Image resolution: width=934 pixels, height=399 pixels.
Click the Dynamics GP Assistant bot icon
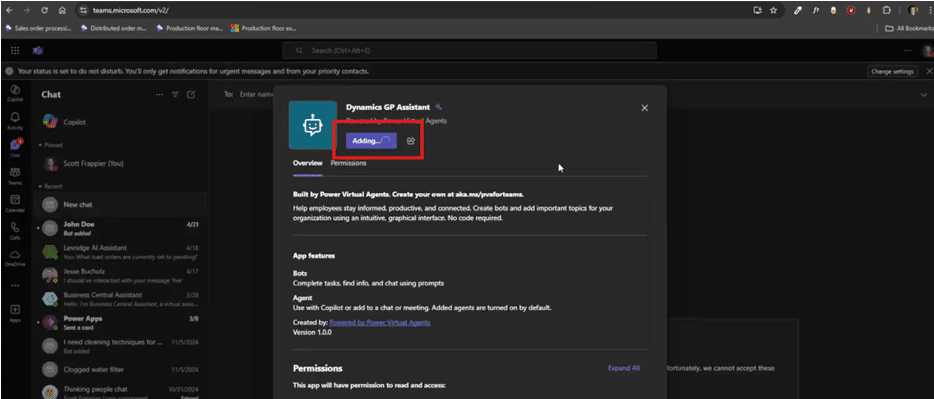pos(312,125)
